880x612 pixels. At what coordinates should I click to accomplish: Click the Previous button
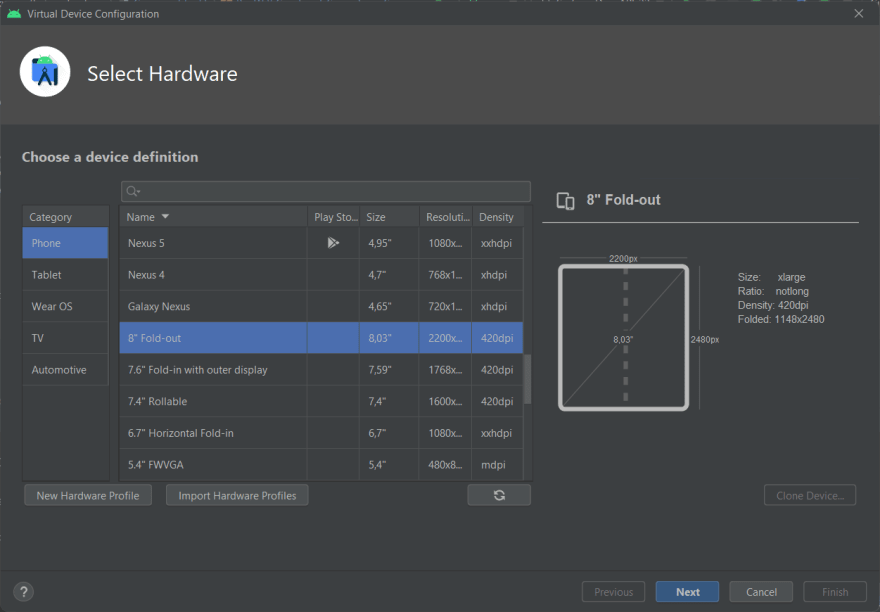613,592
